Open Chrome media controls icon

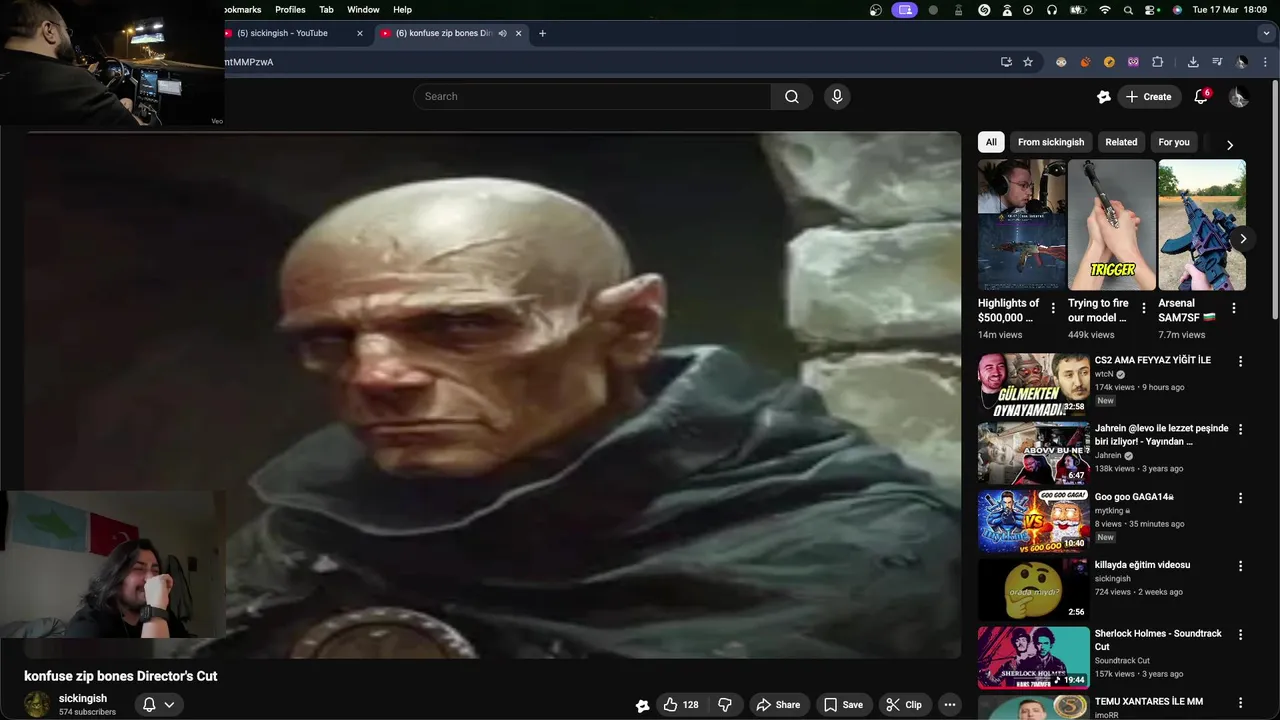[x=1217, y=62]
